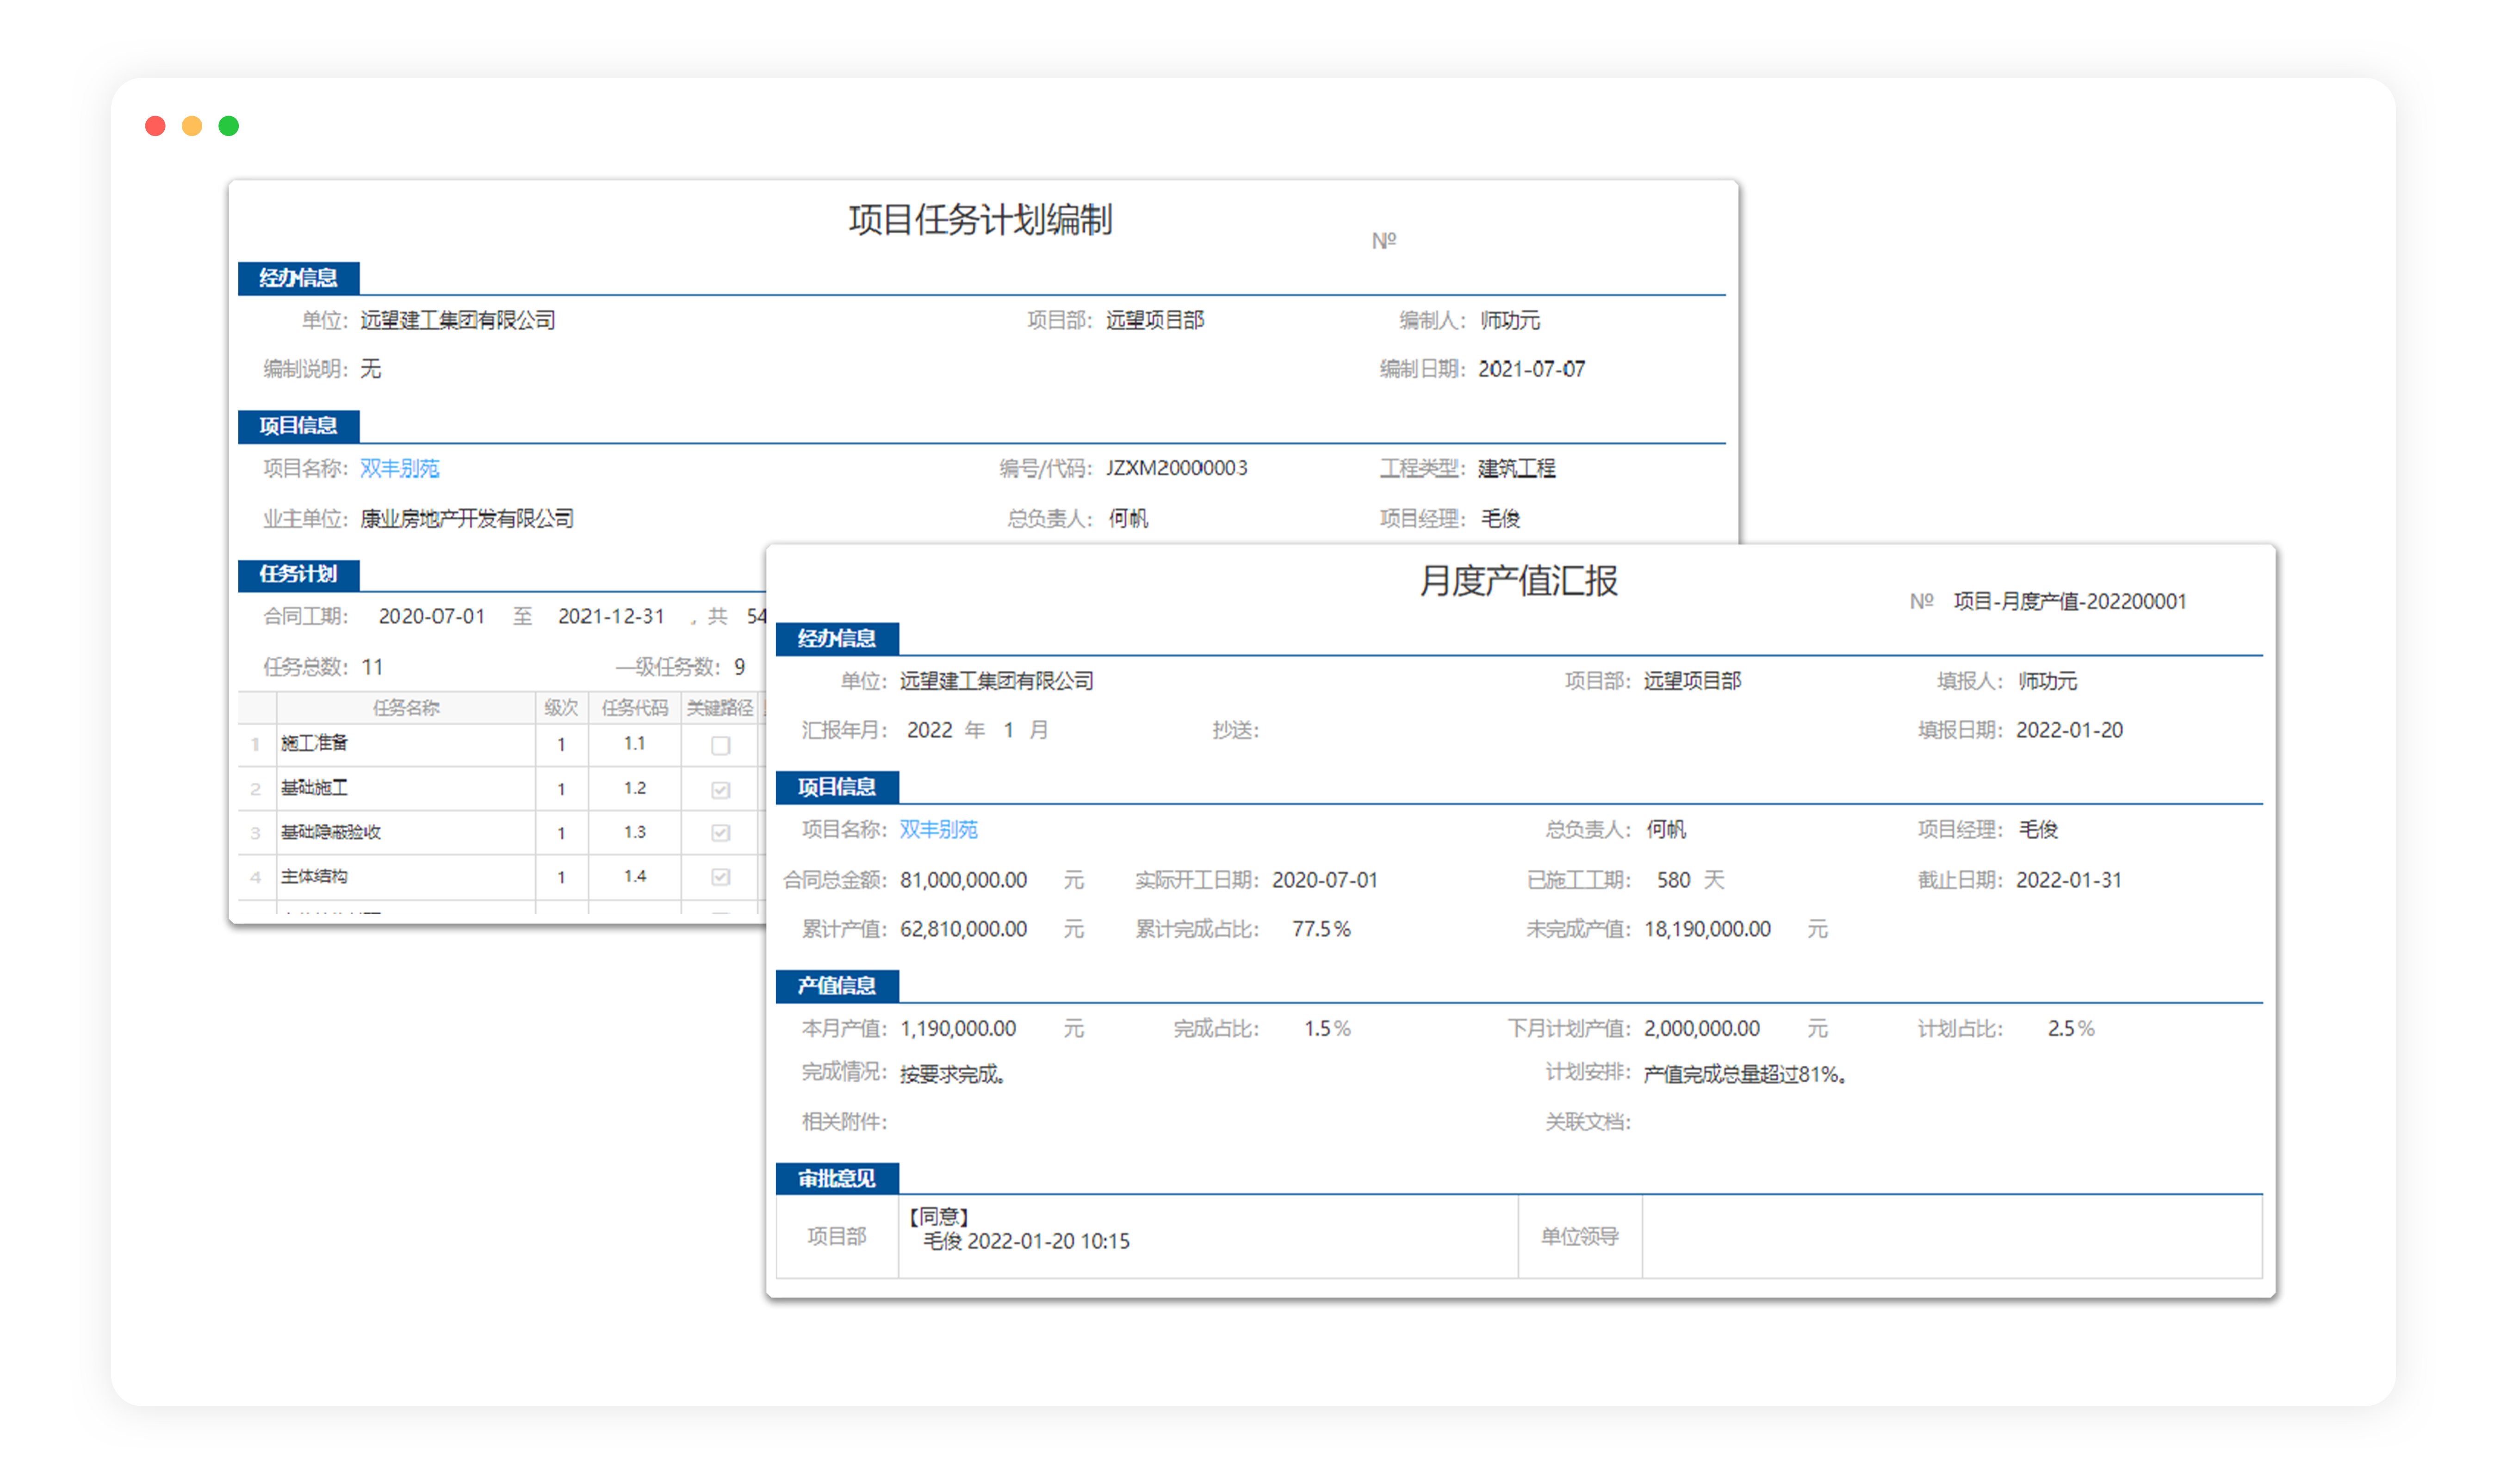Click the 产值信息 section header
Image resolution: width=2507 pixels, height=1484 pixels.
[x=837, y=986]
